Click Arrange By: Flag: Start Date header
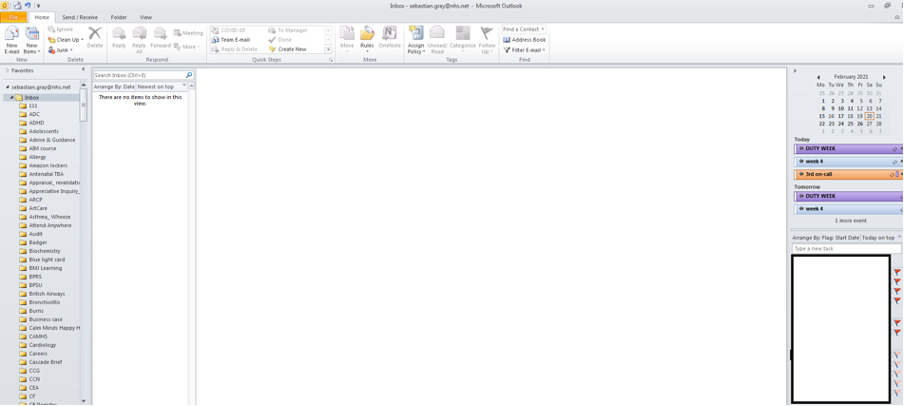The height and width of the screenshot is (406, 904). tap(826, 238)
